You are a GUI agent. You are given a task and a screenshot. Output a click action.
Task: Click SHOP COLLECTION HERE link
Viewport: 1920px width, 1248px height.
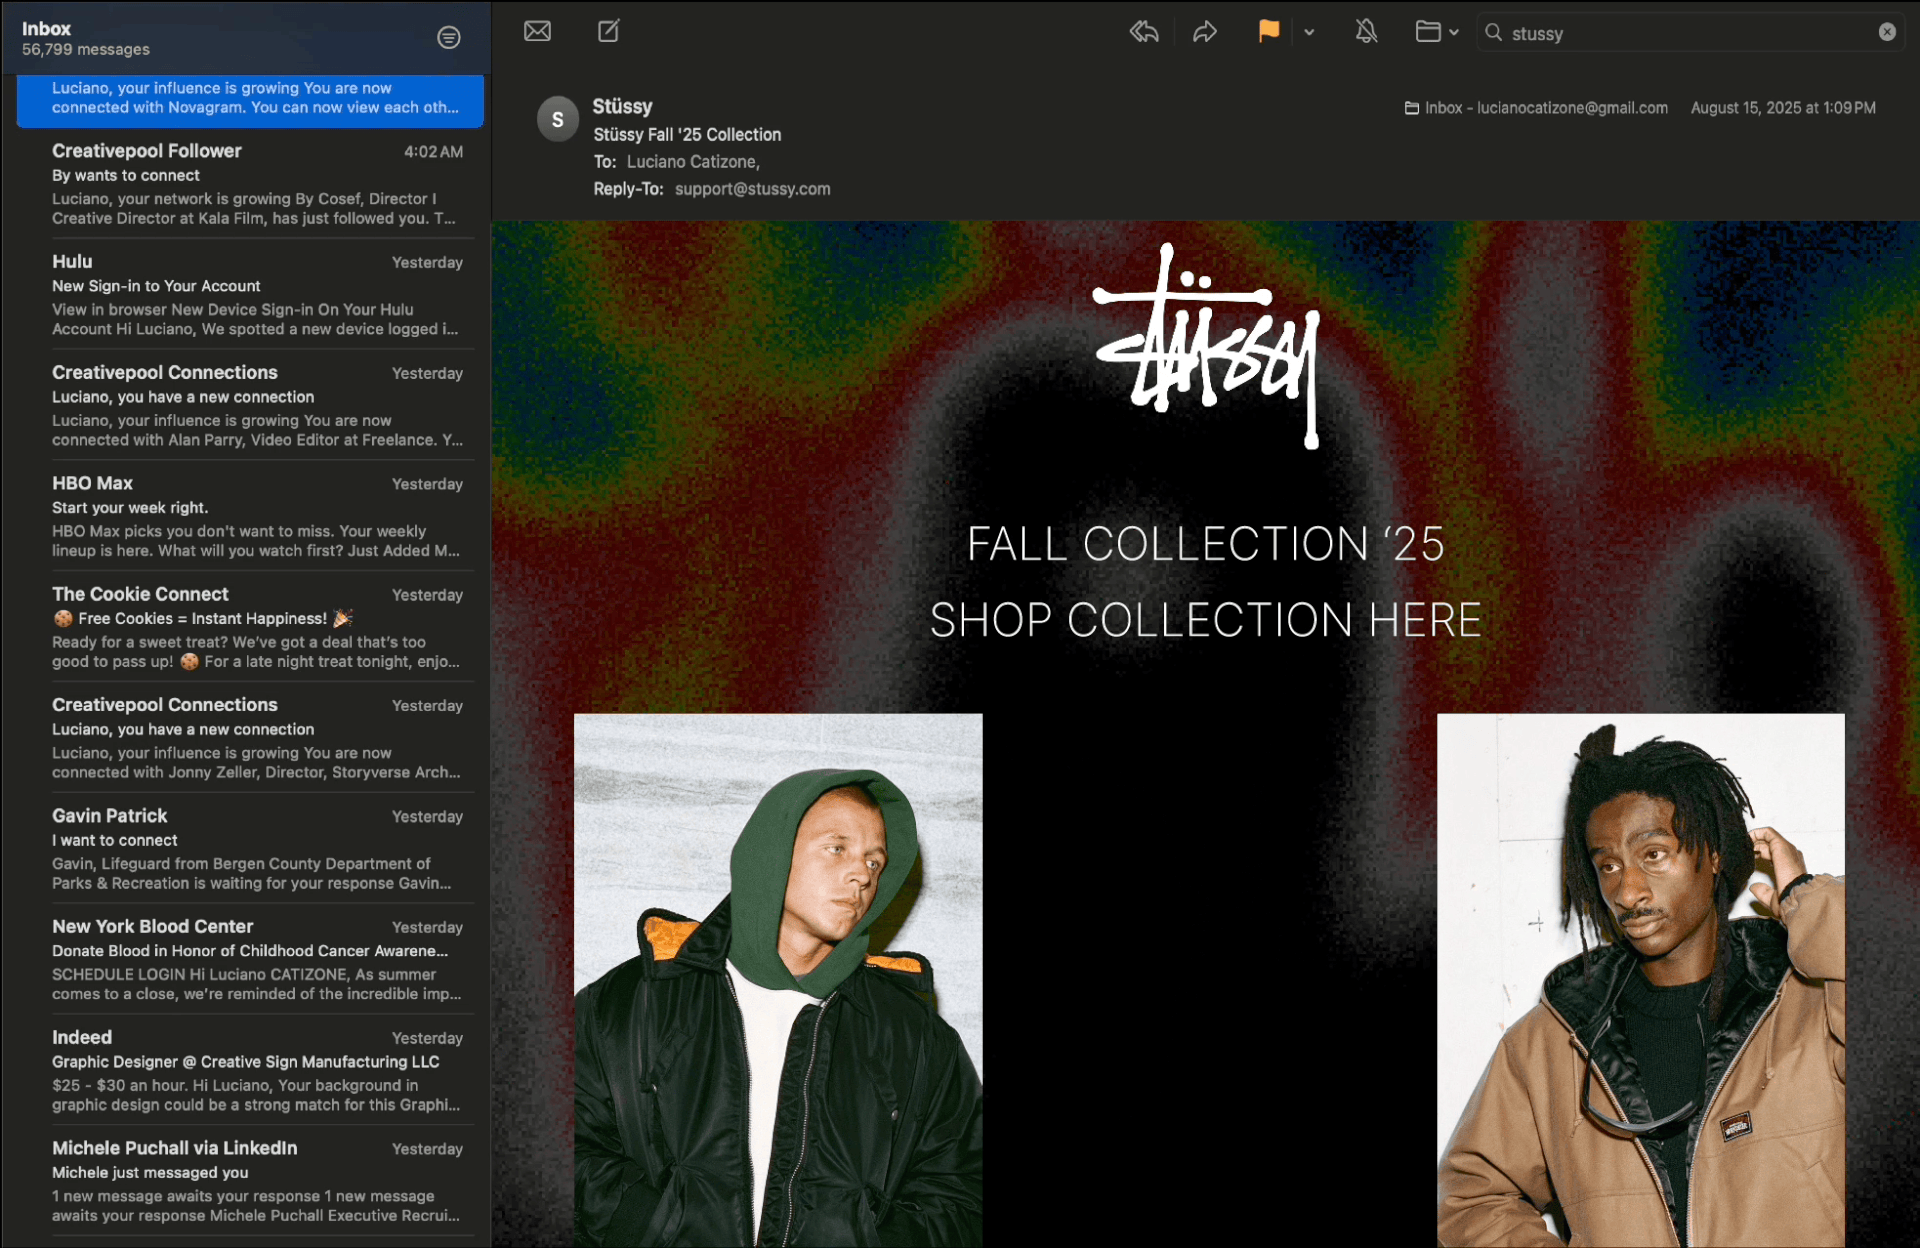tap(1205, 620)
